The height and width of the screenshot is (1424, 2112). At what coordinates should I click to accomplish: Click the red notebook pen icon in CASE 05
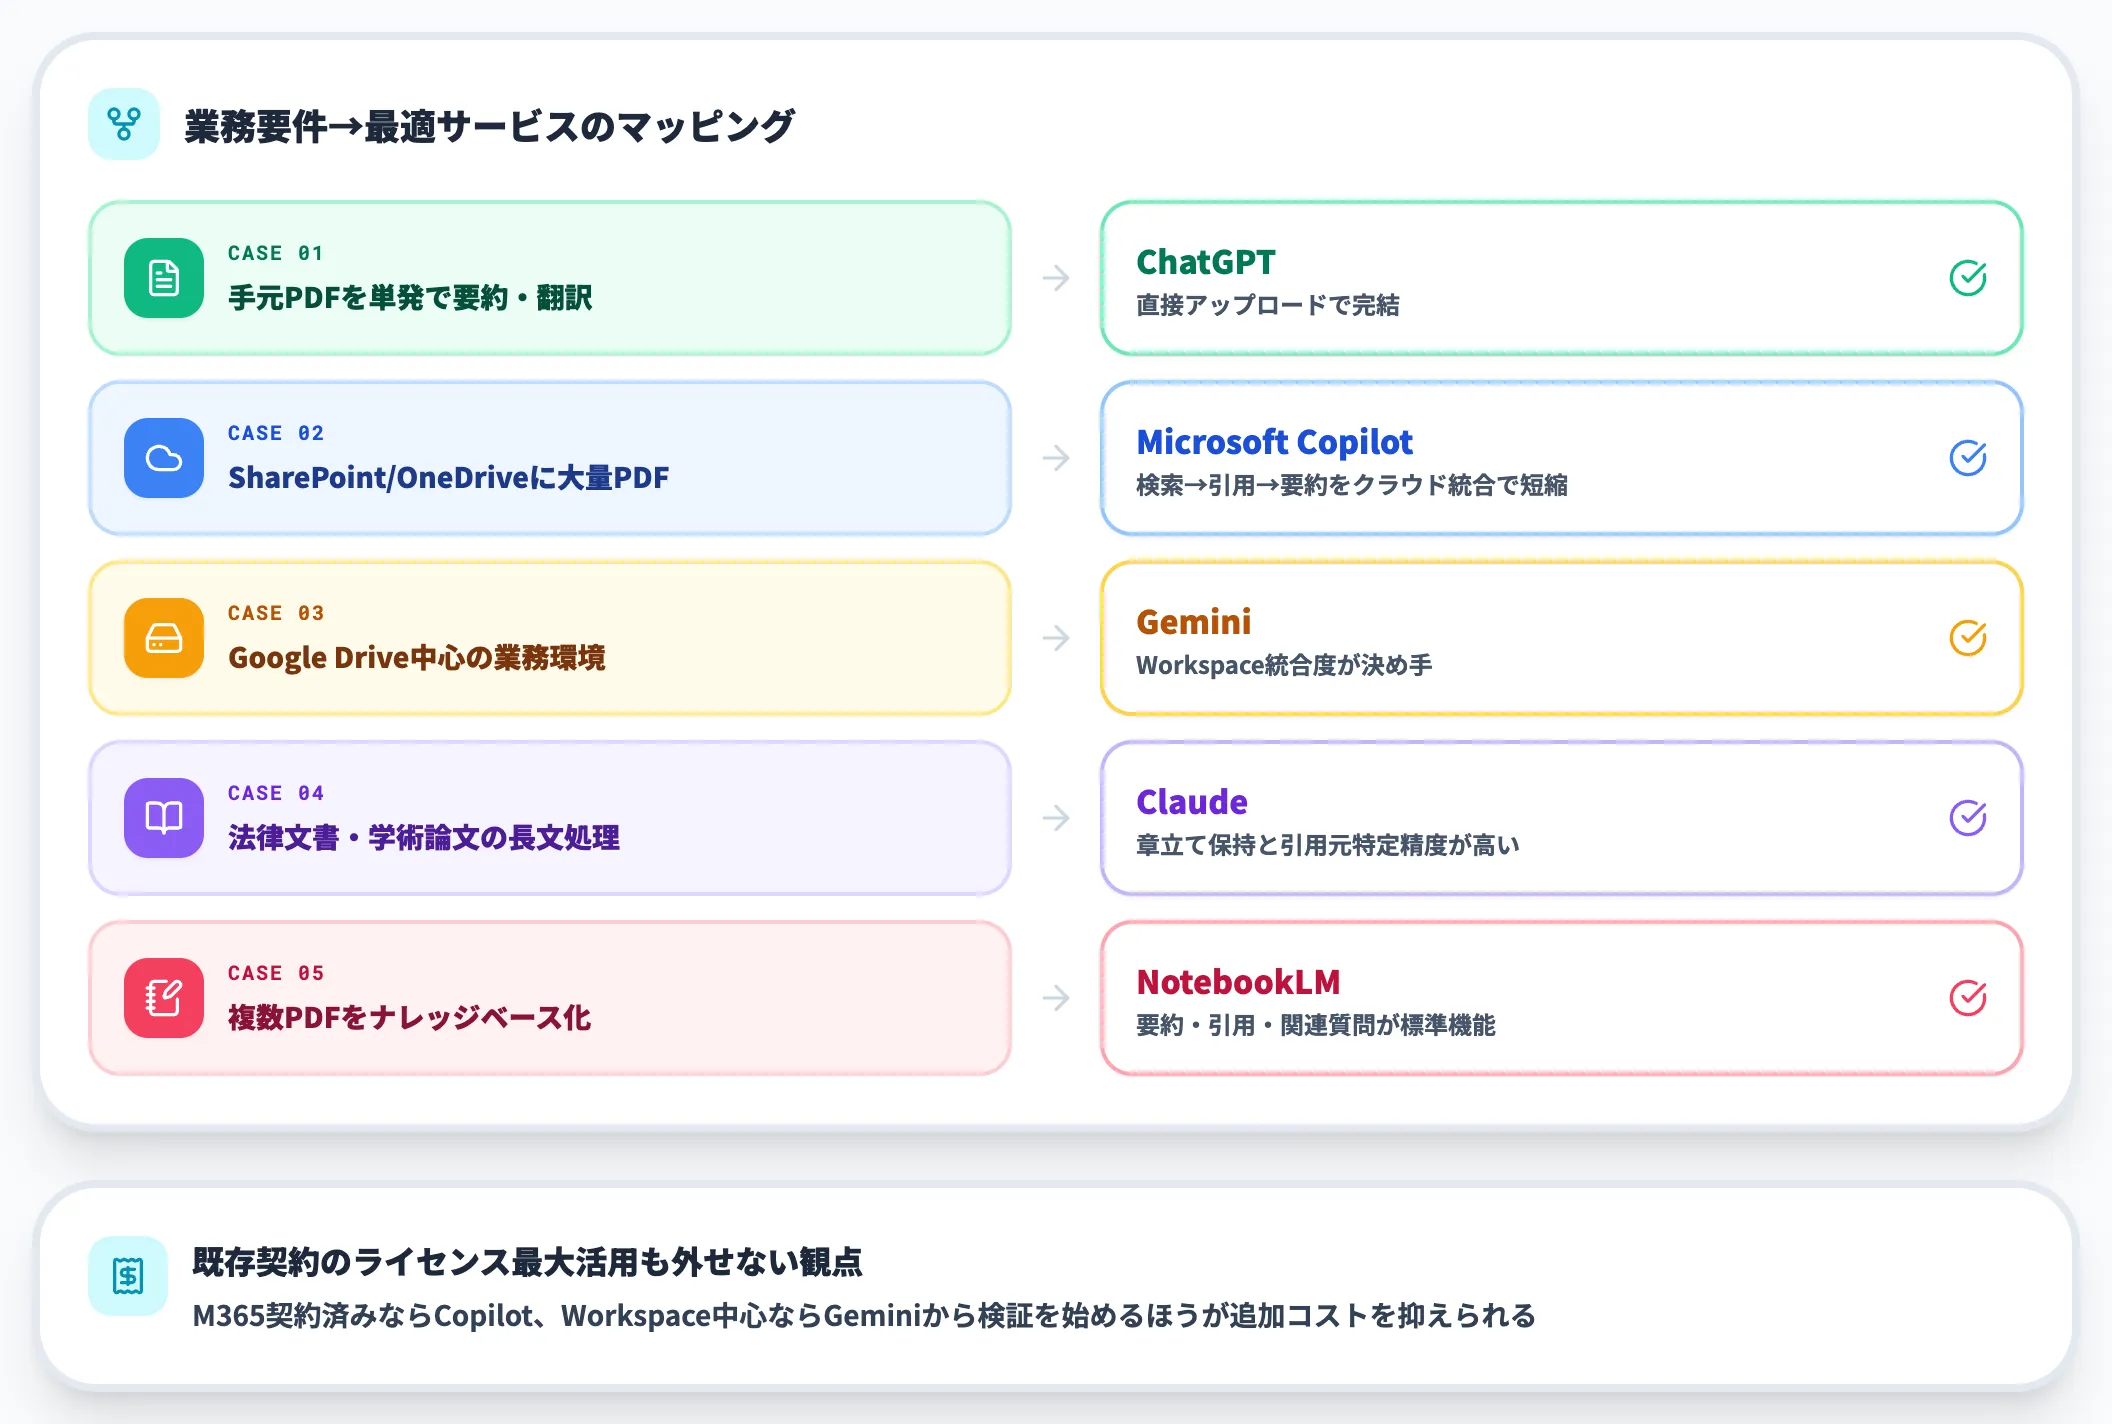coord(164,998)
